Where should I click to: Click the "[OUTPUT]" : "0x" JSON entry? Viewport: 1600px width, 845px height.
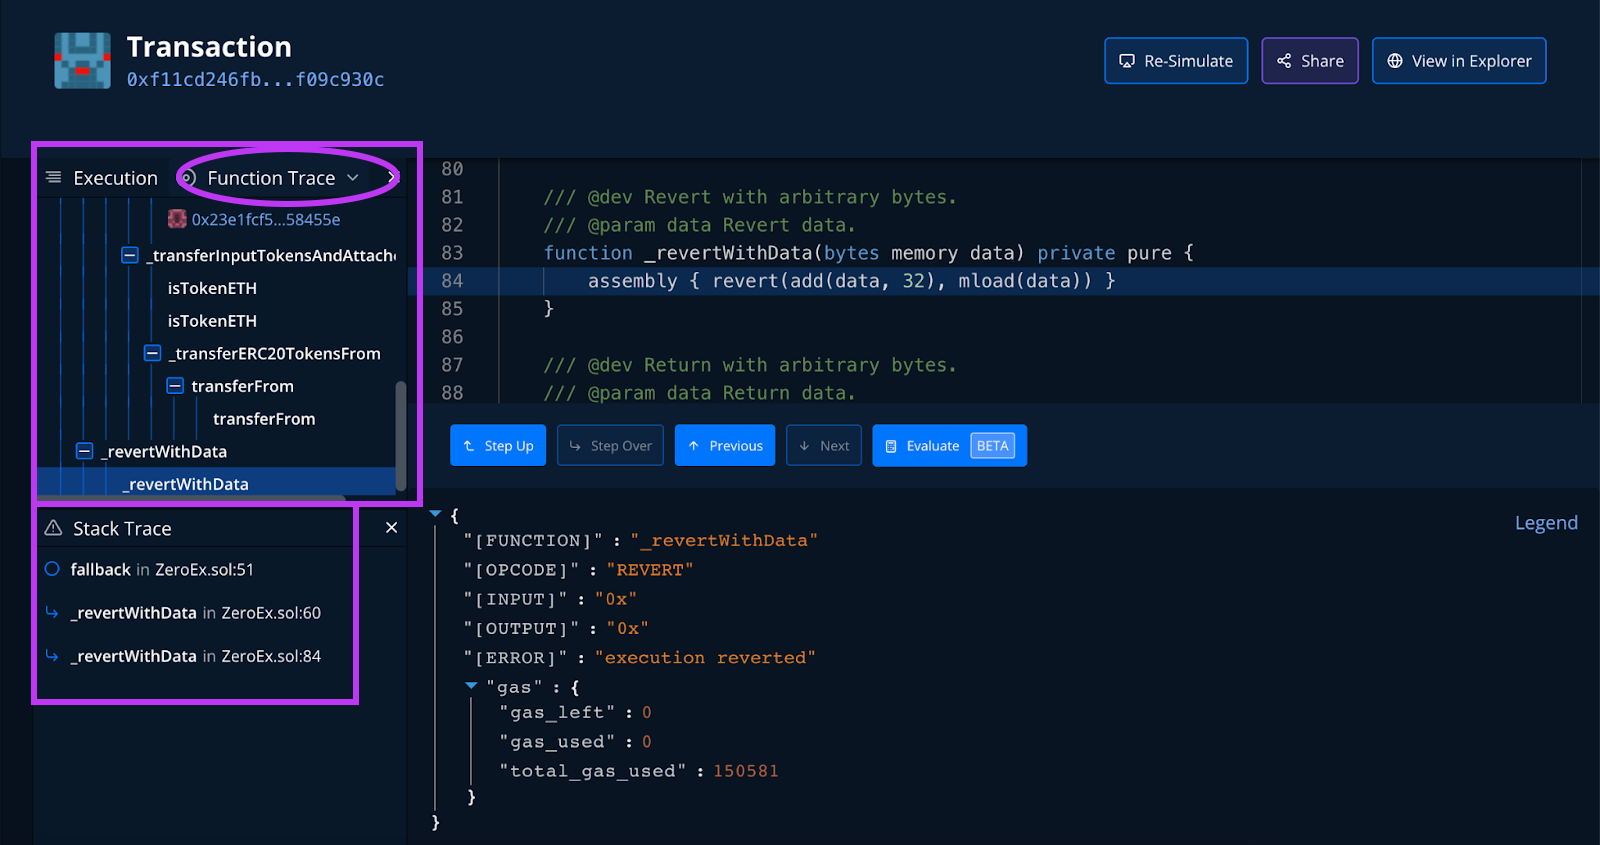(x=556, y=628)
